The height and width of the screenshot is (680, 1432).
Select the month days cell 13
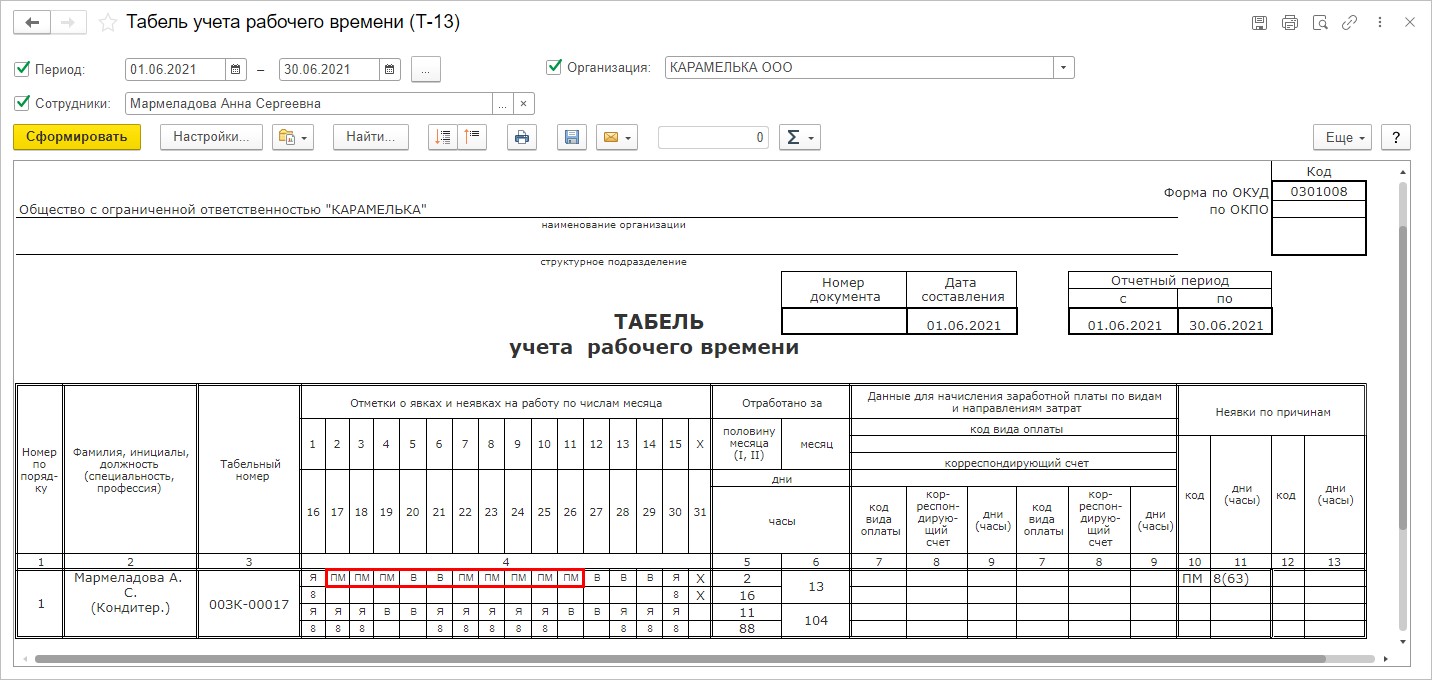(815, 587)
